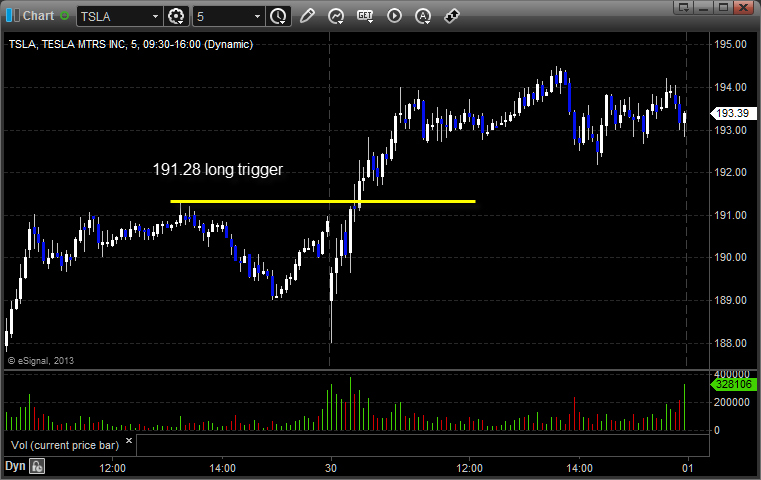Open the time template clock icon
This screenshot has height=480, width=761.
279,17
